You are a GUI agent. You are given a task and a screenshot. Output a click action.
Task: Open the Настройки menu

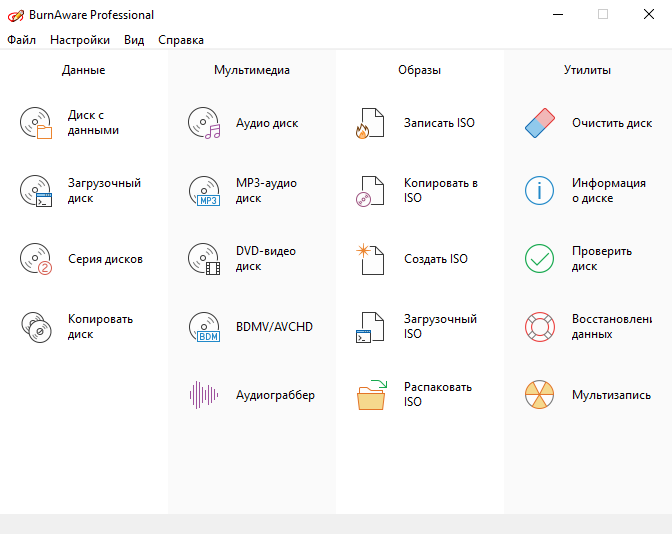pos(80,40)
